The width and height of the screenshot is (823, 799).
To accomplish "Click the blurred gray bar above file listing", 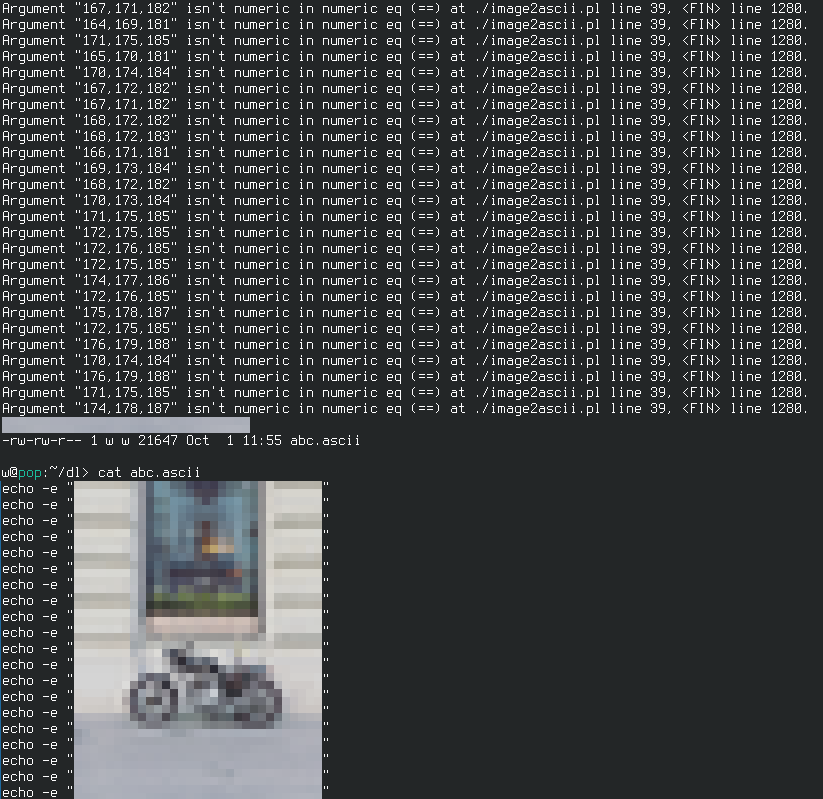I will [x=125, y=424].
